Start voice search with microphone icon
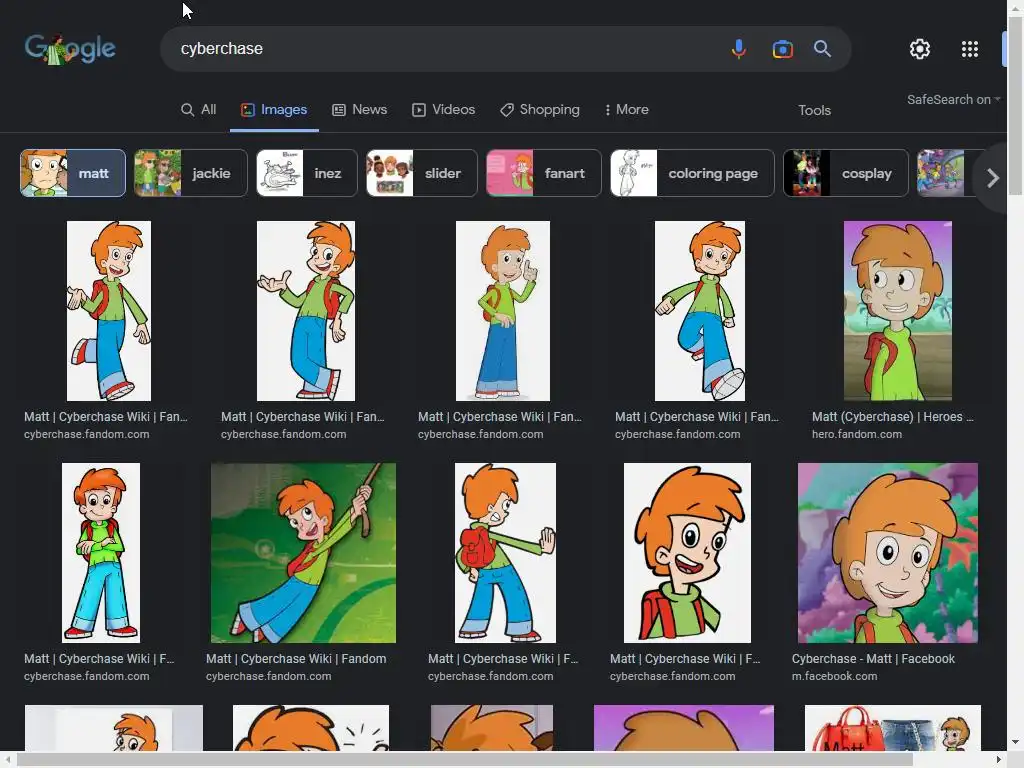Screen dimensions: 1024x768 pyautogui.click(x=739, y=49)
